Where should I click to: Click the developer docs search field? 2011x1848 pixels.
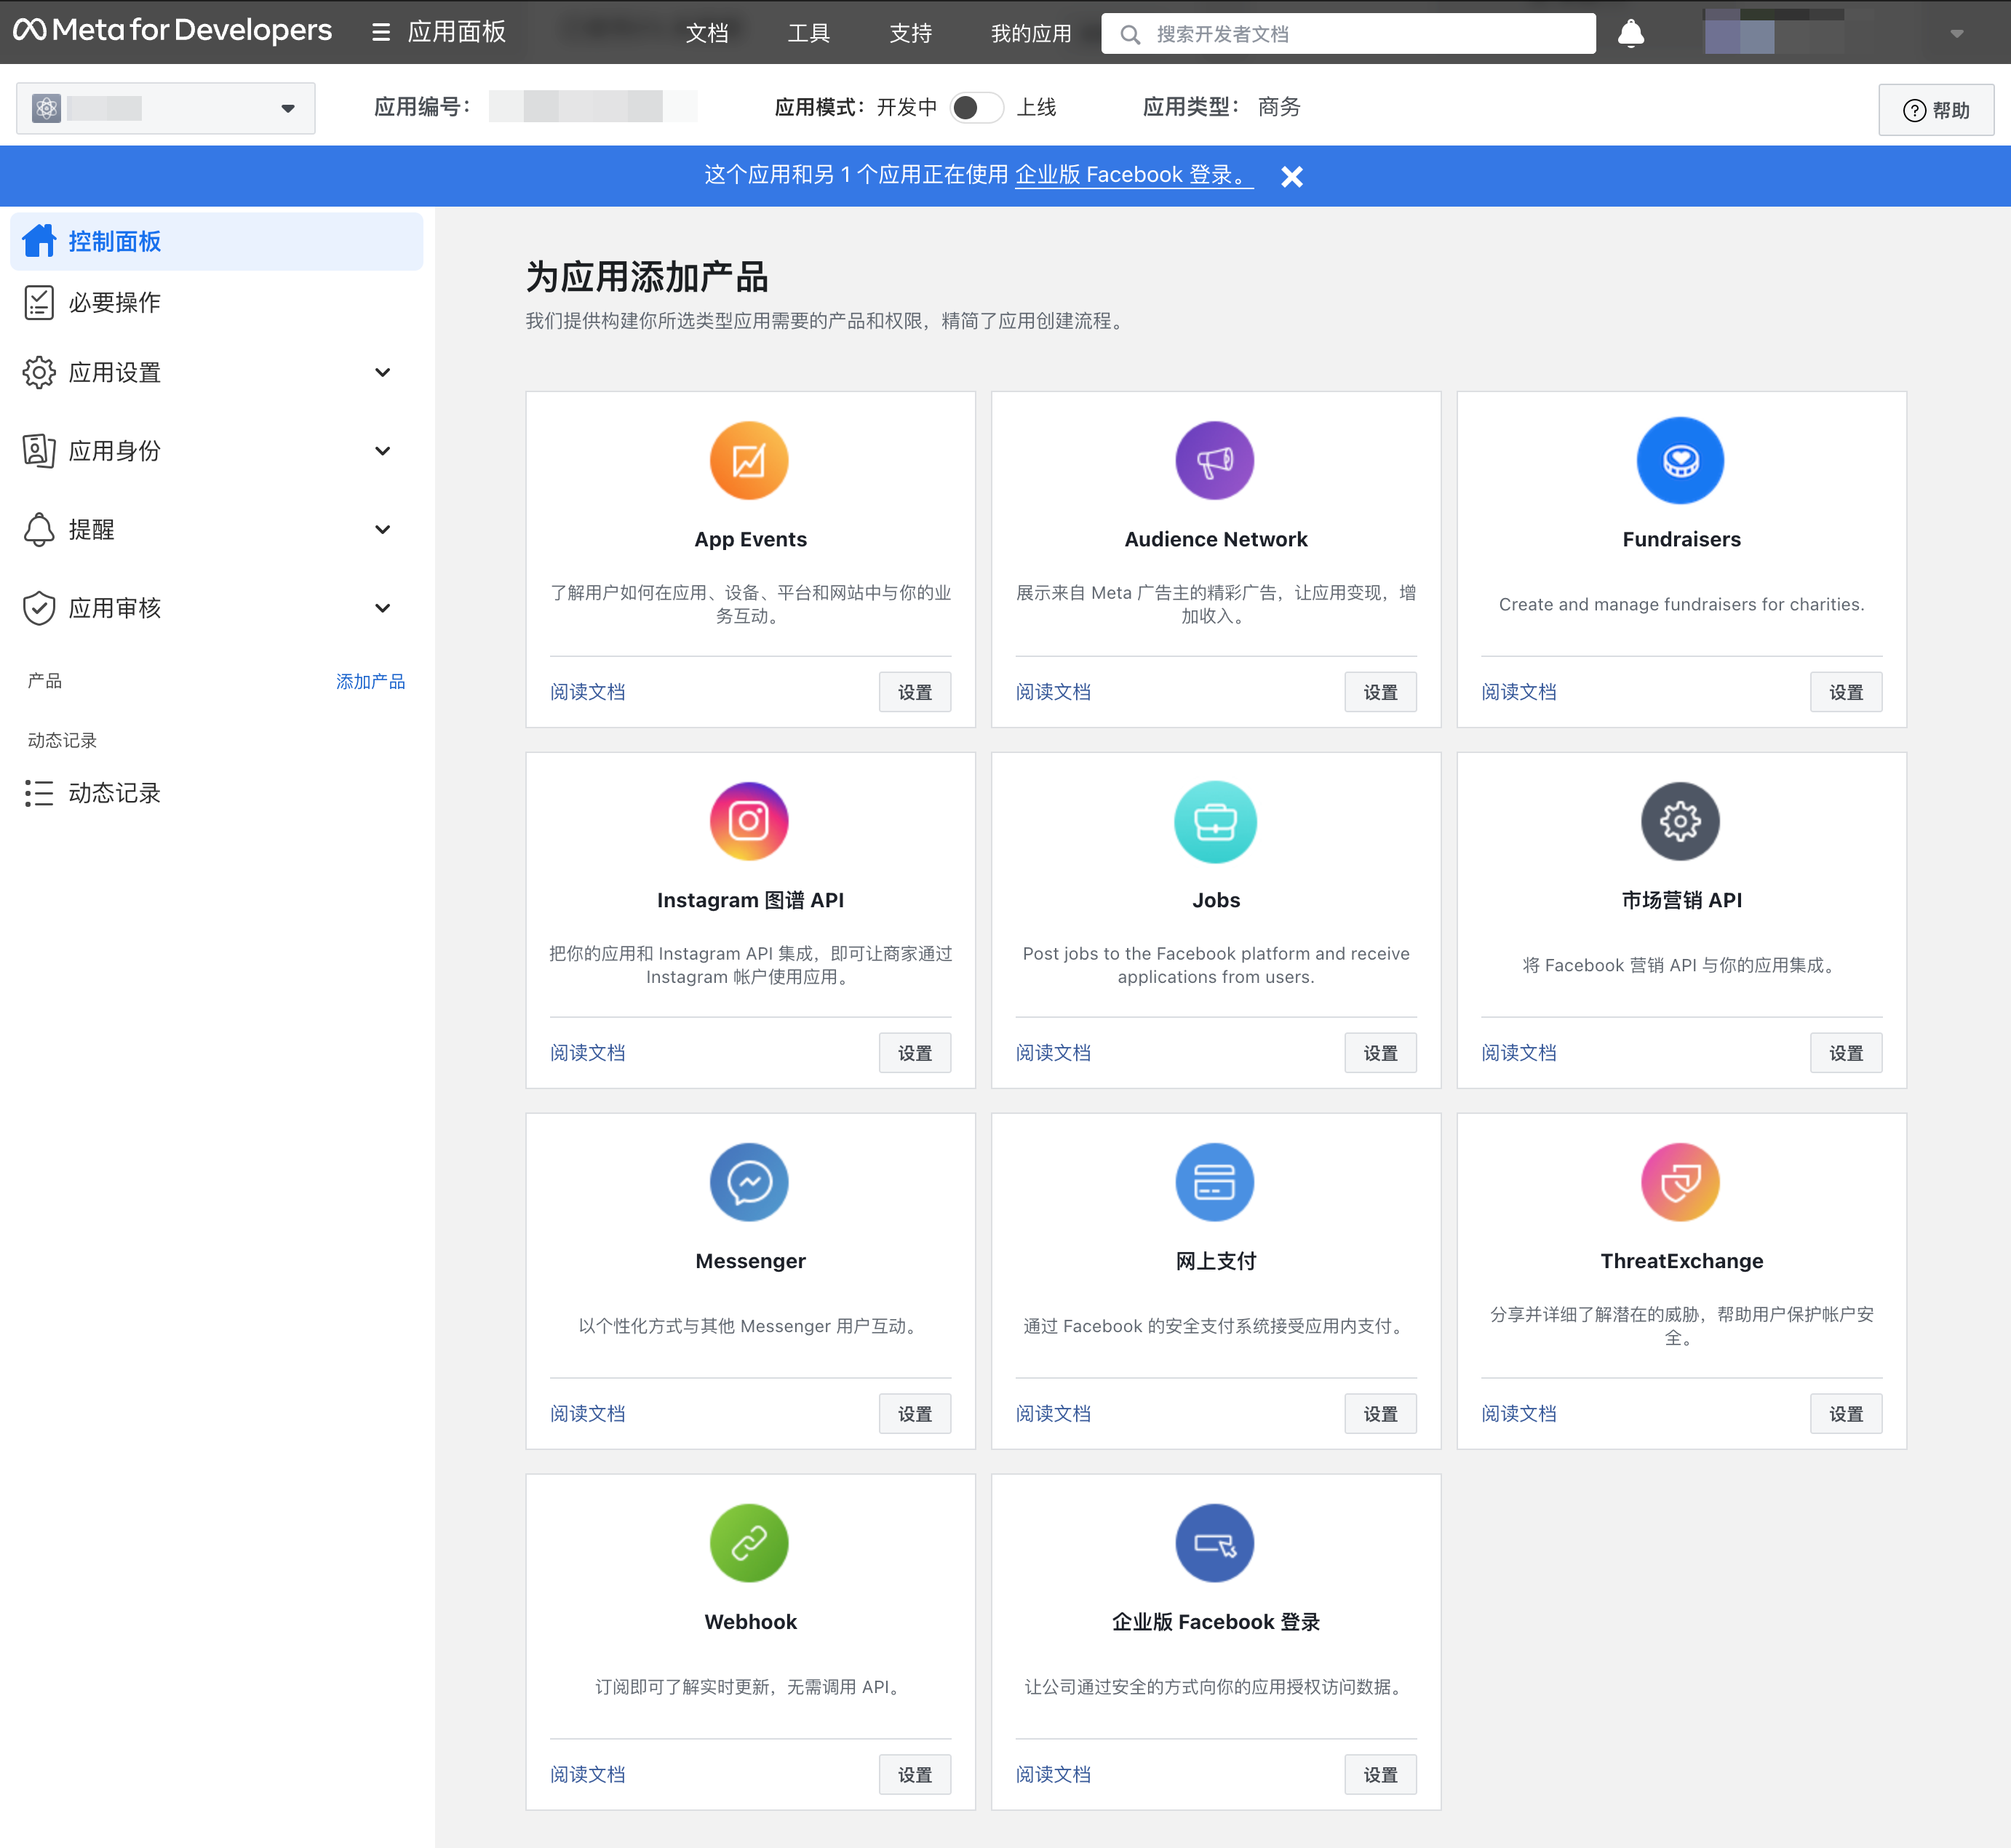point(1360,34)
